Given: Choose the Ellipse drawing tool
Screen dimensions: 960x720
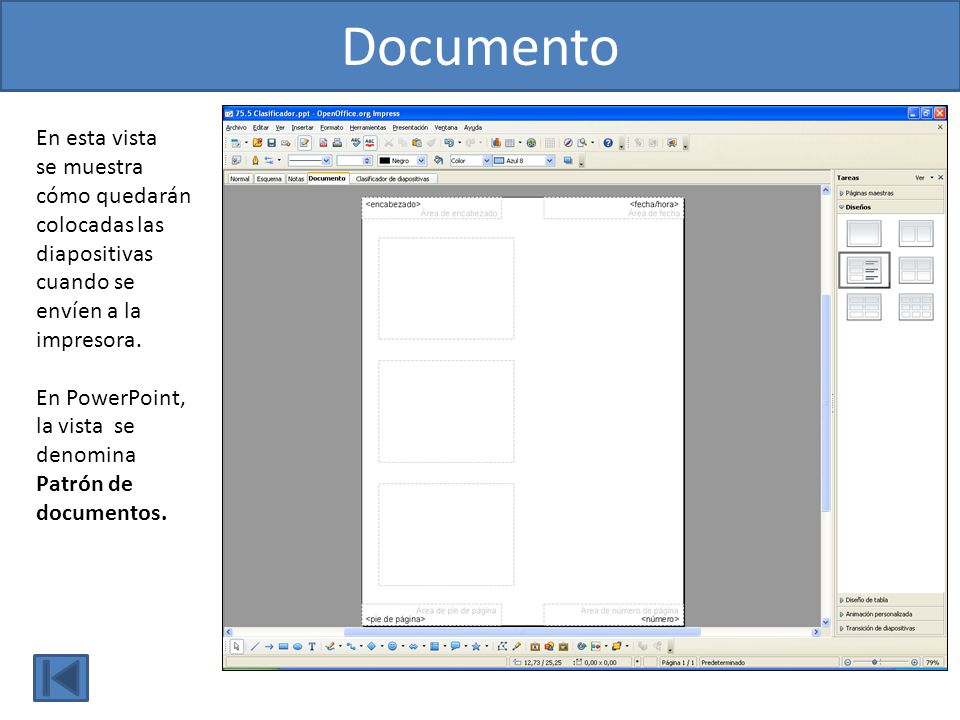Looking at the screenshot, I should 298,647.
